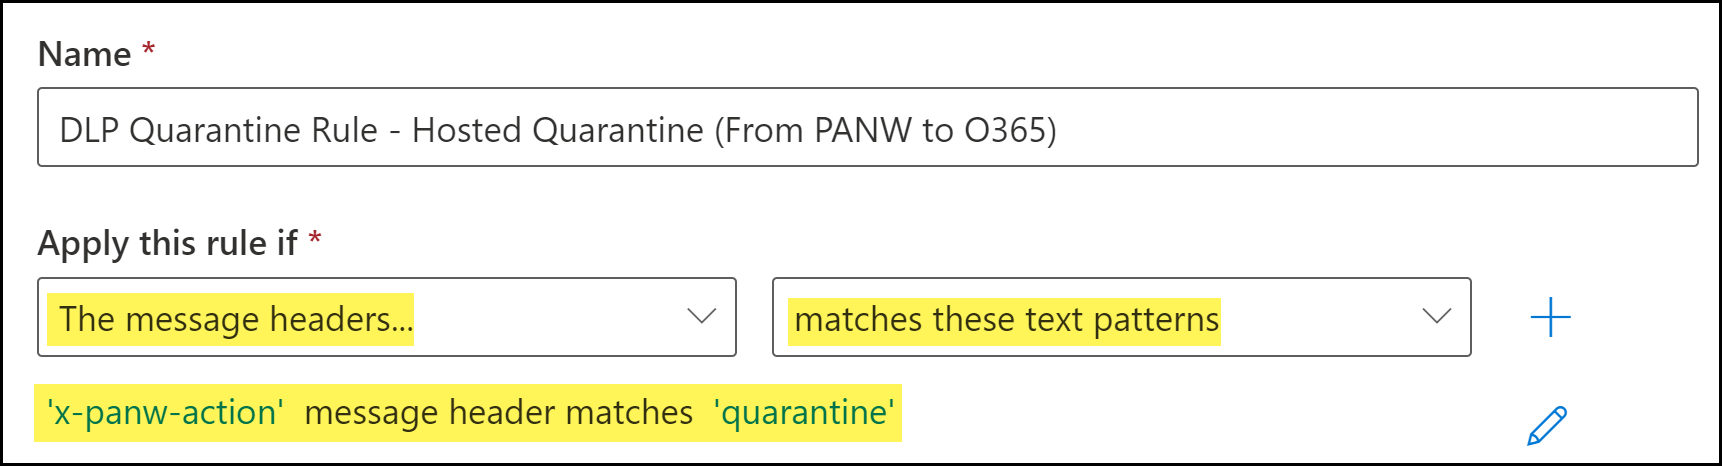This screenshot has height=466, width=1722.
Task: Click the red asterisk beside Name
Action: pos(149,48)
